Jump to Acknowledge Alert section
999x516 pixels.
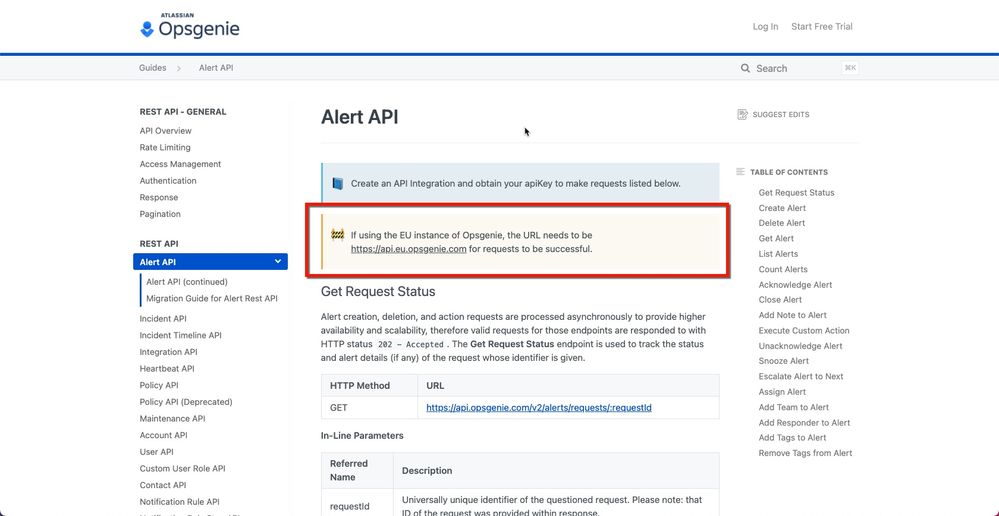click(x=795, y=285)
